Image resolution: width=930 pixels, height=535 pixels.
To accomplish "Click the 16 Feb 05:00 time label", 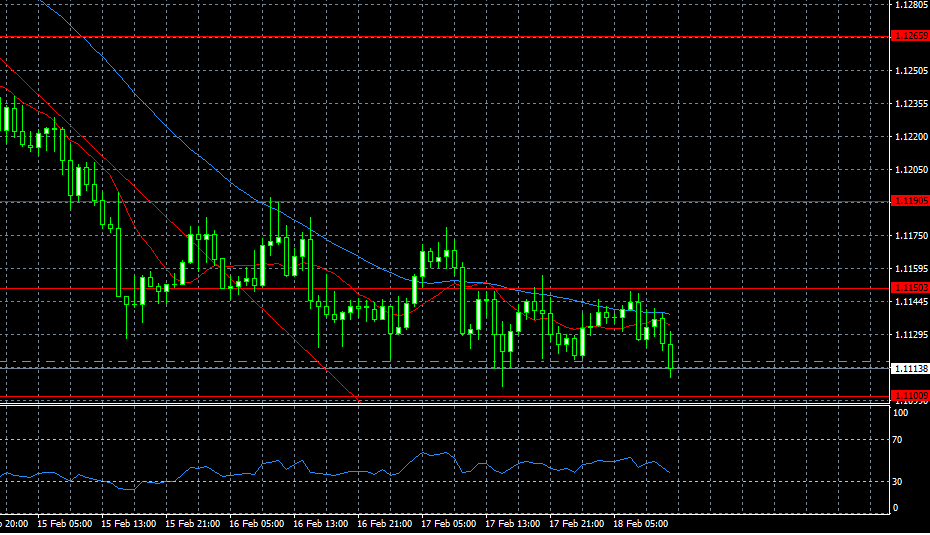I will 257,524.
